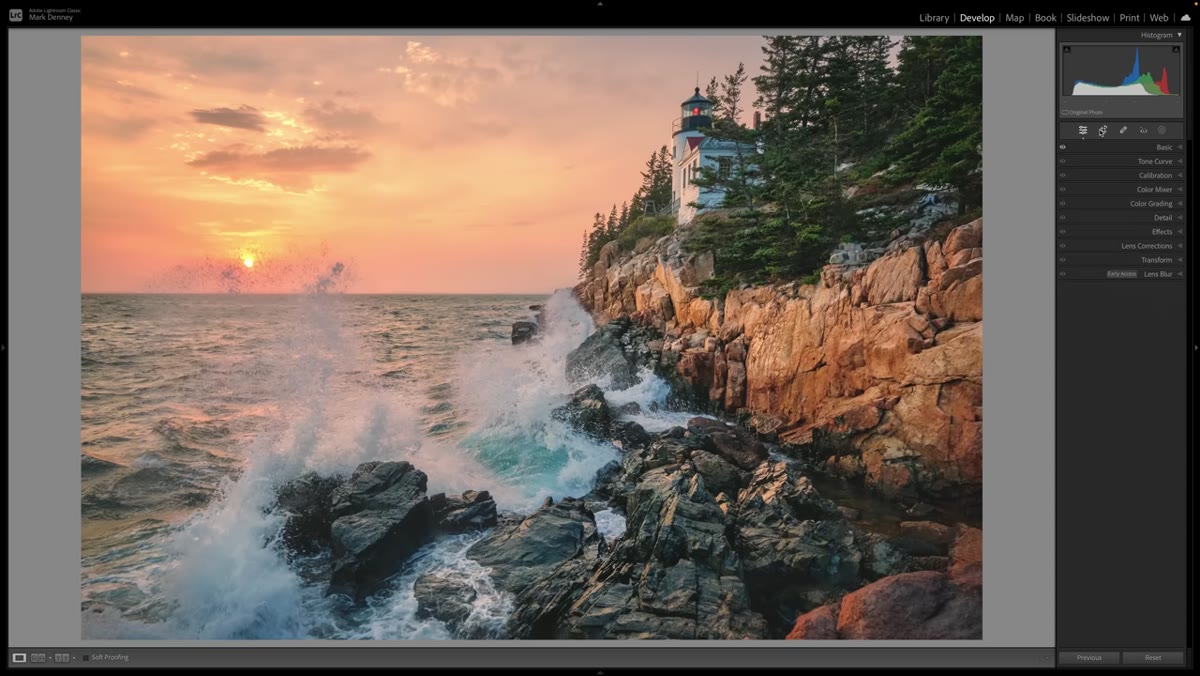Open the Masking tool
1200x676 pixels.
(1162, 130)
